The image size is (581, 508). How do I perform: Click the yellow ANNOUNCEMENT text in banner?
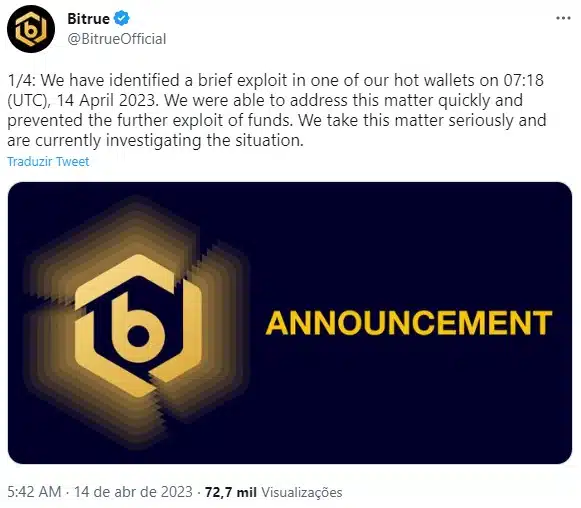click(409, 323)
